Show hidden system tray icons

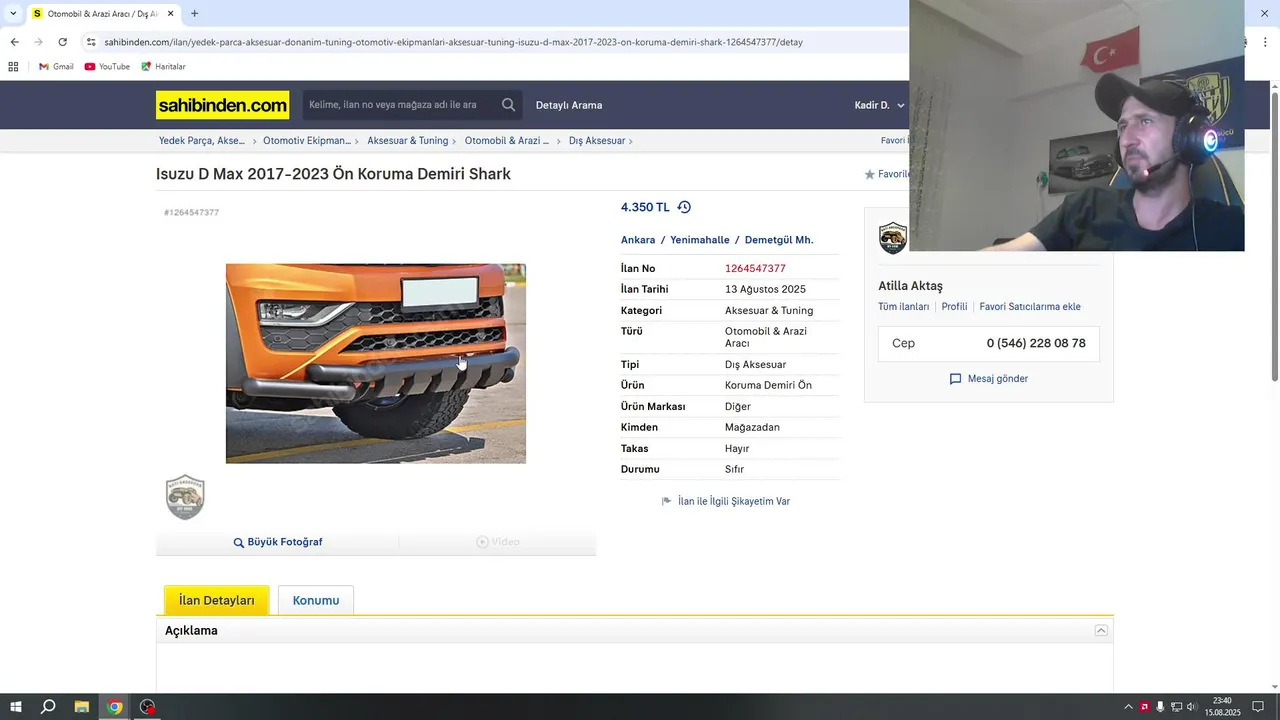tap(1128, 707)
